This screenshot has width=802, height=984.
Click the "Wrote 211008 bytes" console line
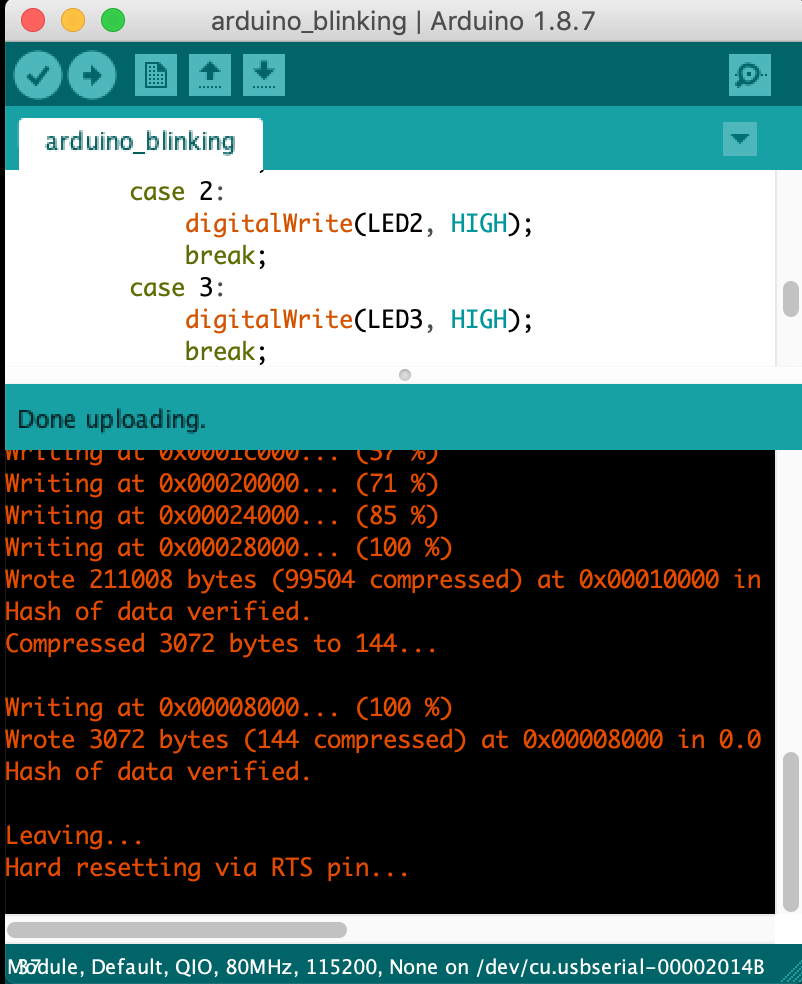pyautogui.click(x=383, y=580)
